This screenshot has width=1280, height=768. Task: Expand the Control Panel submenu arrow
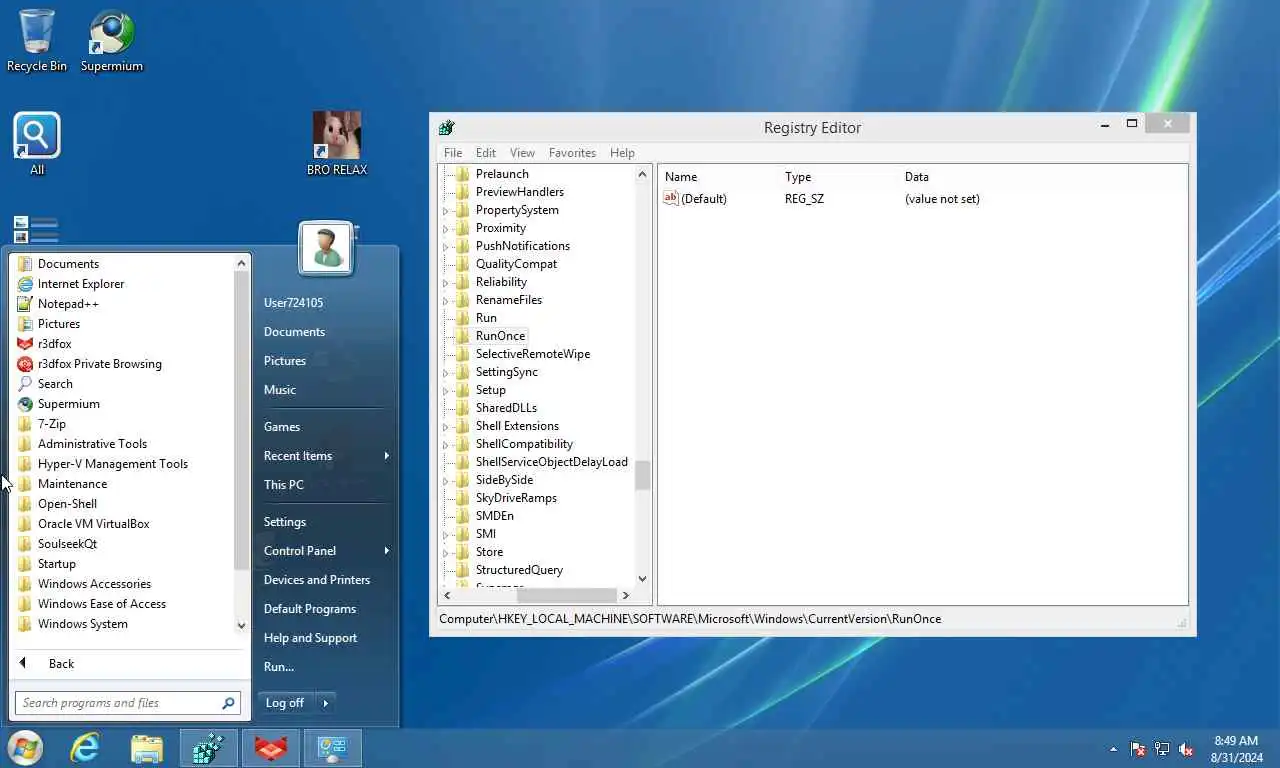tap(386, 551)
